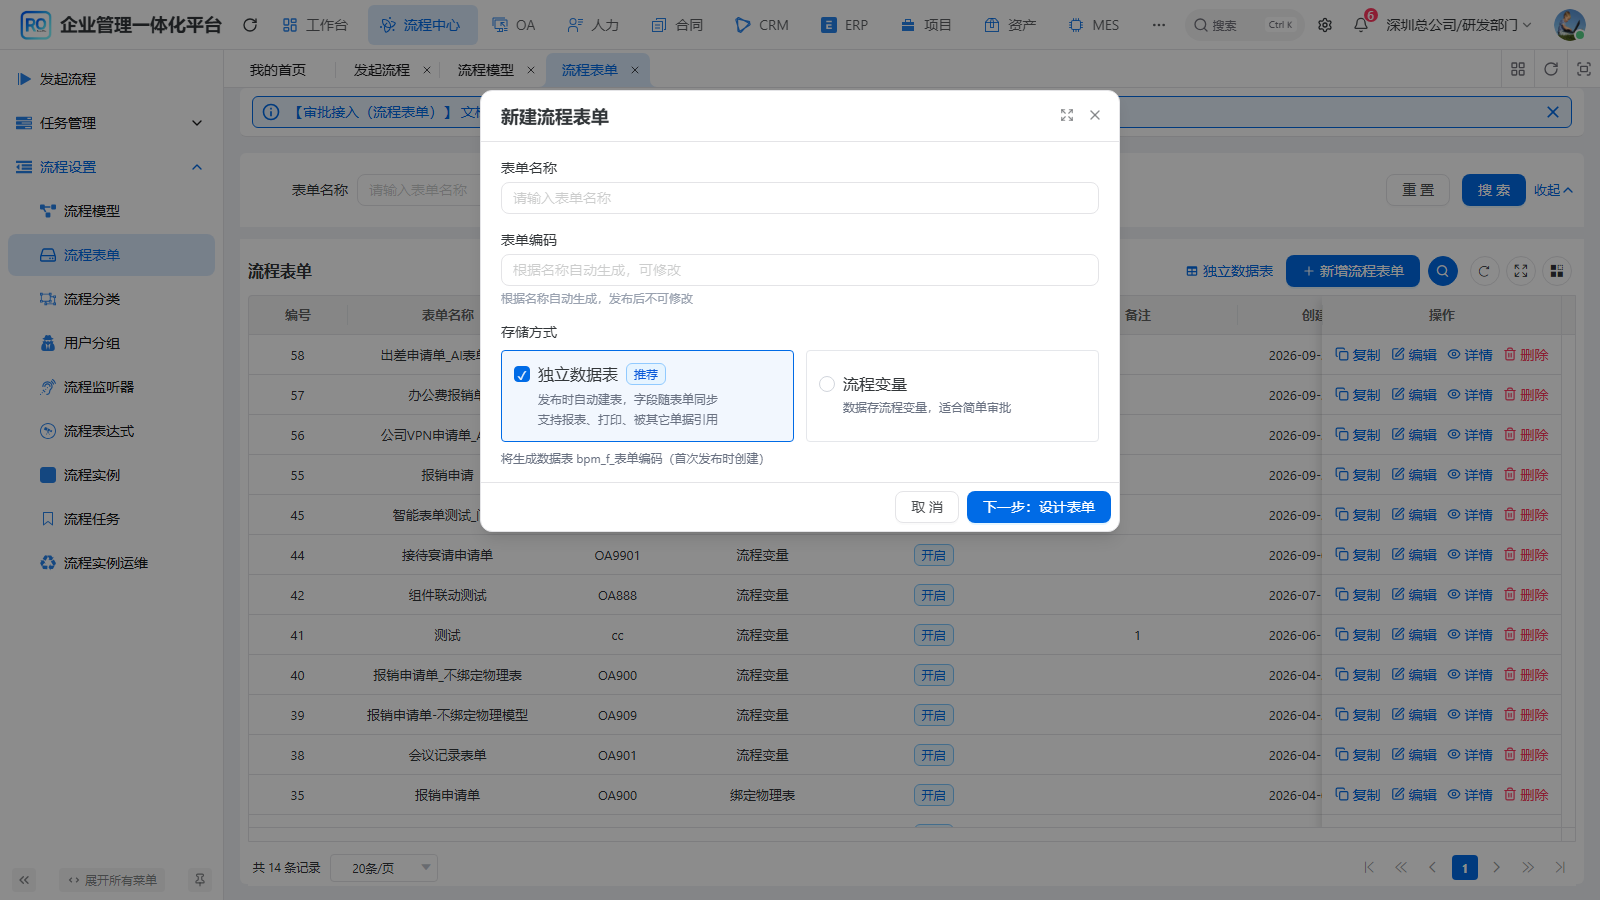1600x900 pixels.
Task: Select 流程变量 radio option
Action: (827, 384)
